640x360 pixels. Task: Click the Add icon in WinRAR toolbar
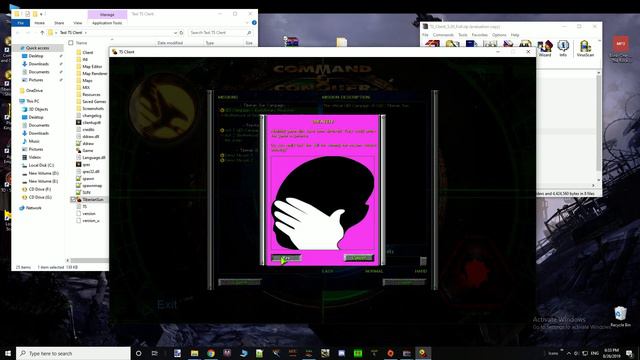point(432,44)
